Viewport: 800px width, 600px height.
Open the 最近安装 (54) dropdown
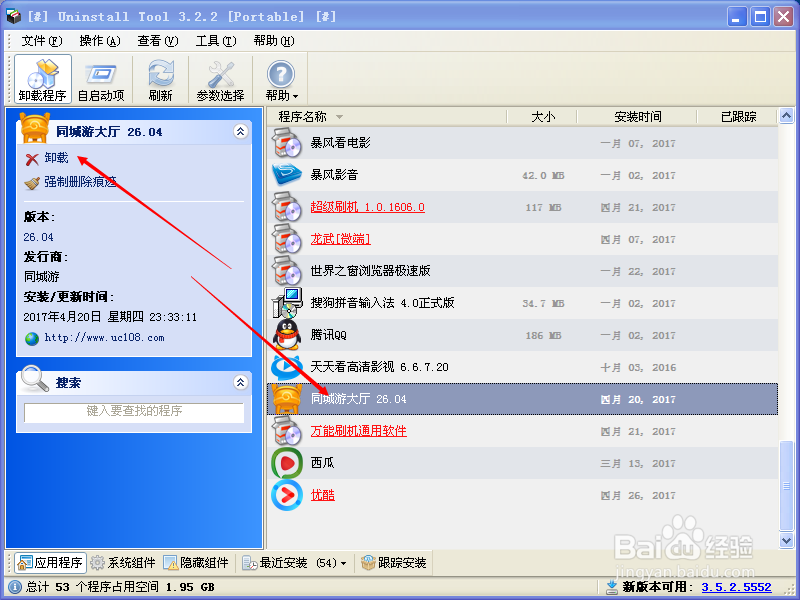click(294, 563)
